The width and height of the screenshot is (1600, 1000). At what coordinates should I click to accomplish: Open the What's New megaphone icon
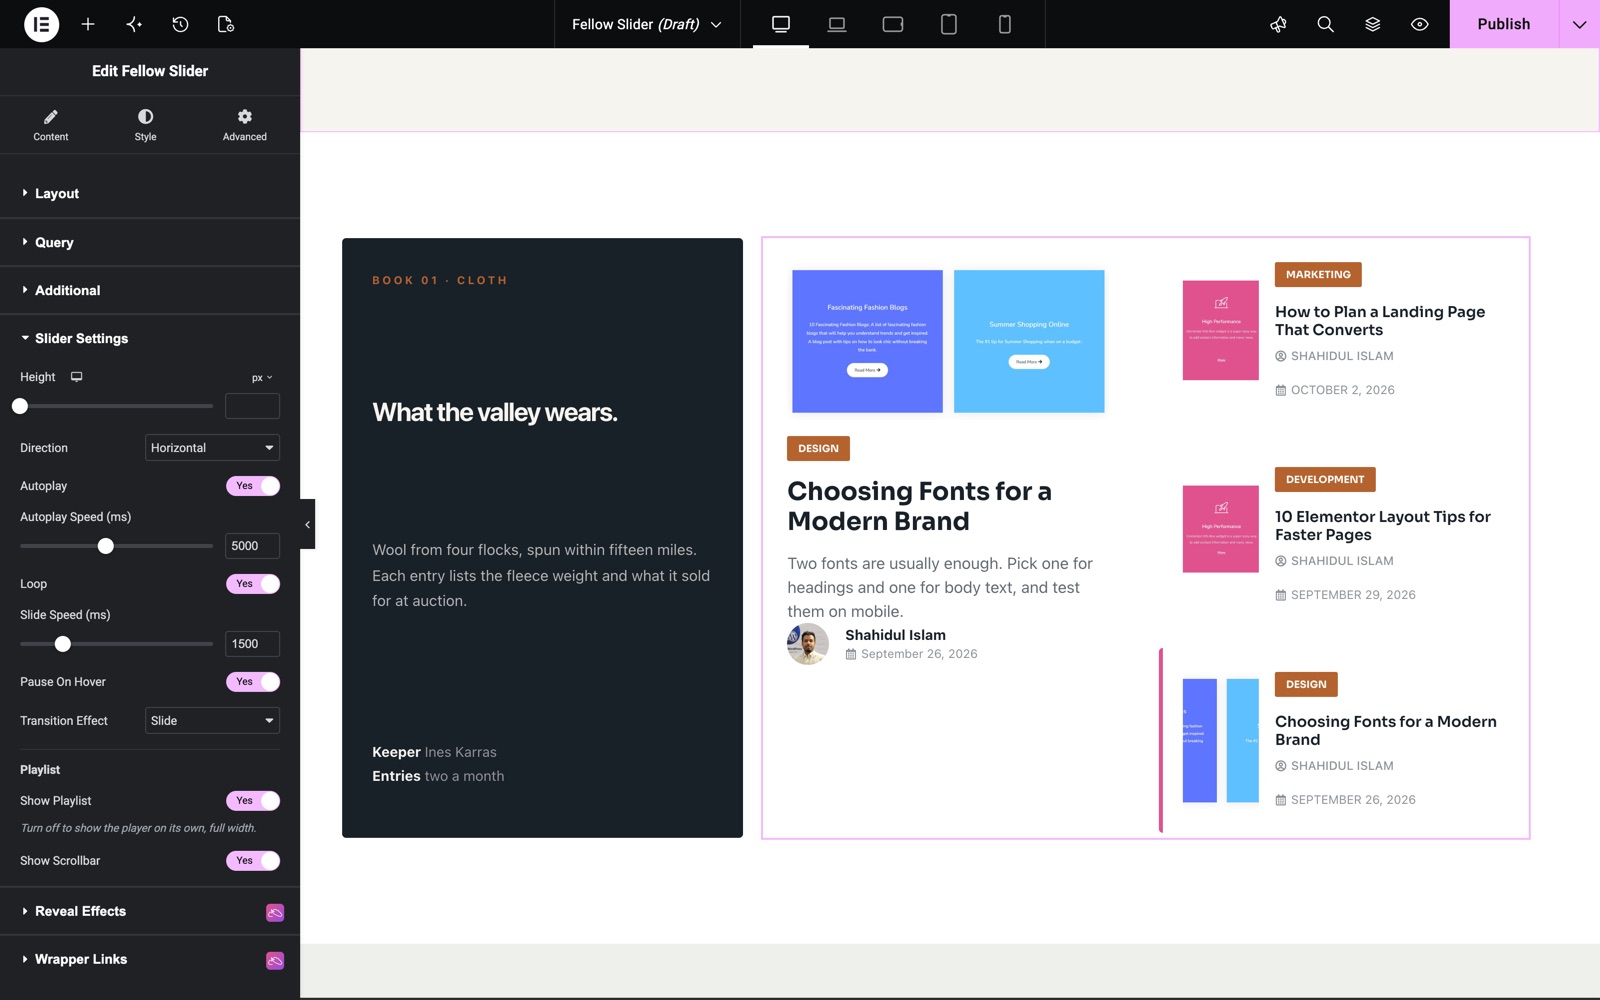coord(1278,24)
